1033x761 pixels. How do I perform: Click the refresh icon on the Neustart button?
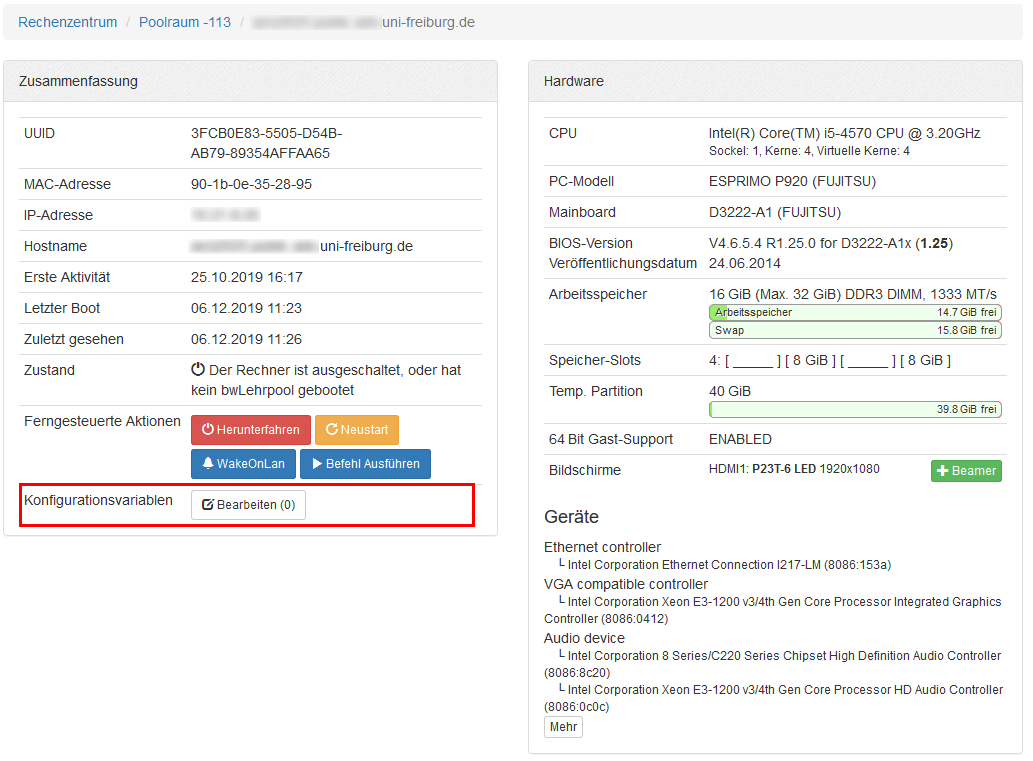point(332,430)
